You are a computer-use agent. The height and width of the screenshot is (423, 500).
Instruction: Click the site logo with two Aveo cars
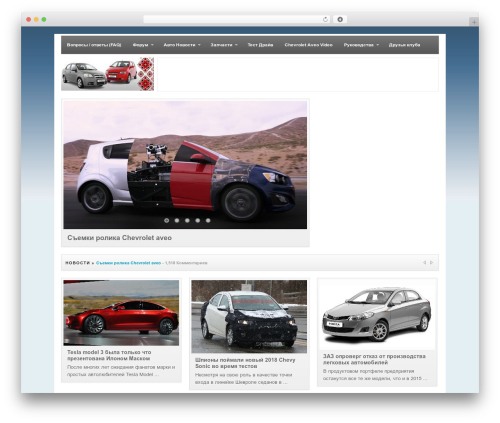(108, 74)
